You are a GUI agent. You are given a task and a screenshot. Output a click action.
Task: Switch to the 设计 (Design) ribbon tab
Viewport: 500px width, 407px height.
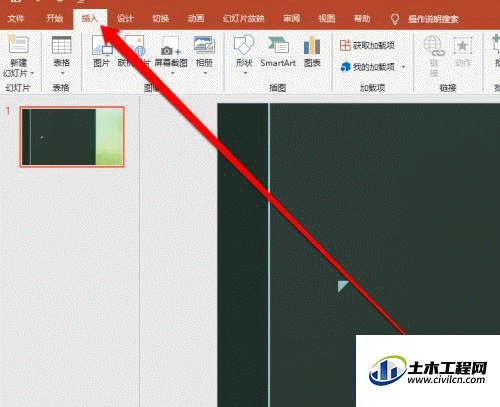coord(125,18)
